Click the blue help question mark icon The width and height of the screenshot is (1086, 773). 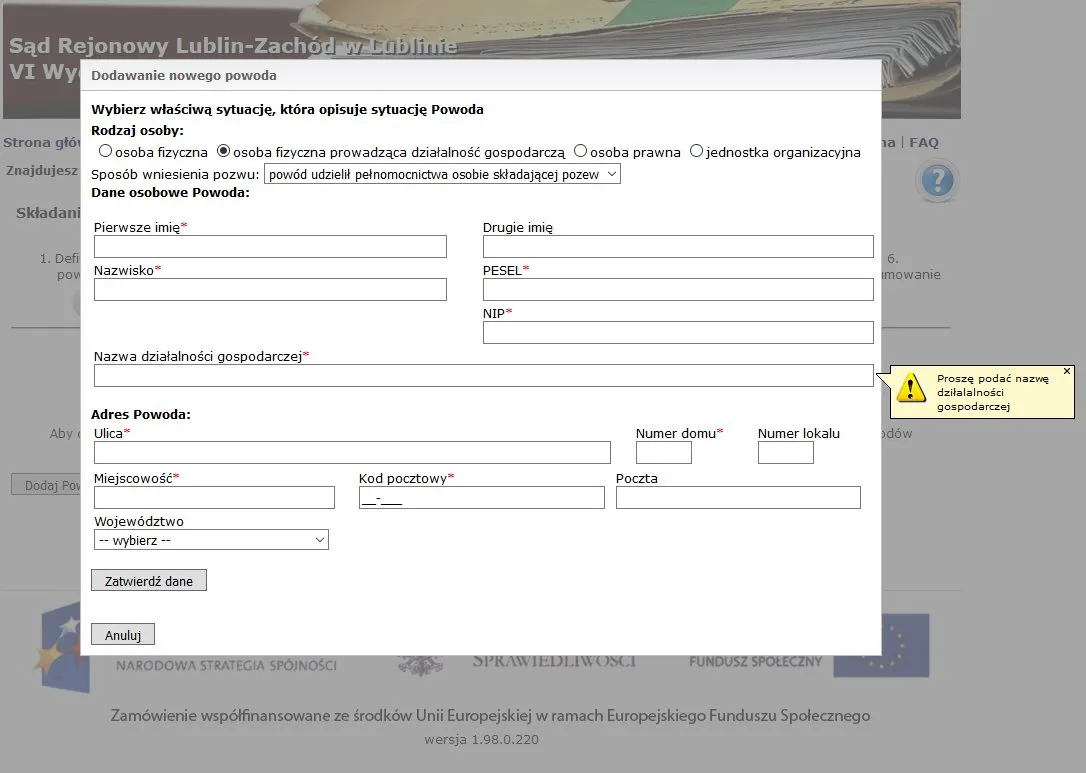pos(937,182)
